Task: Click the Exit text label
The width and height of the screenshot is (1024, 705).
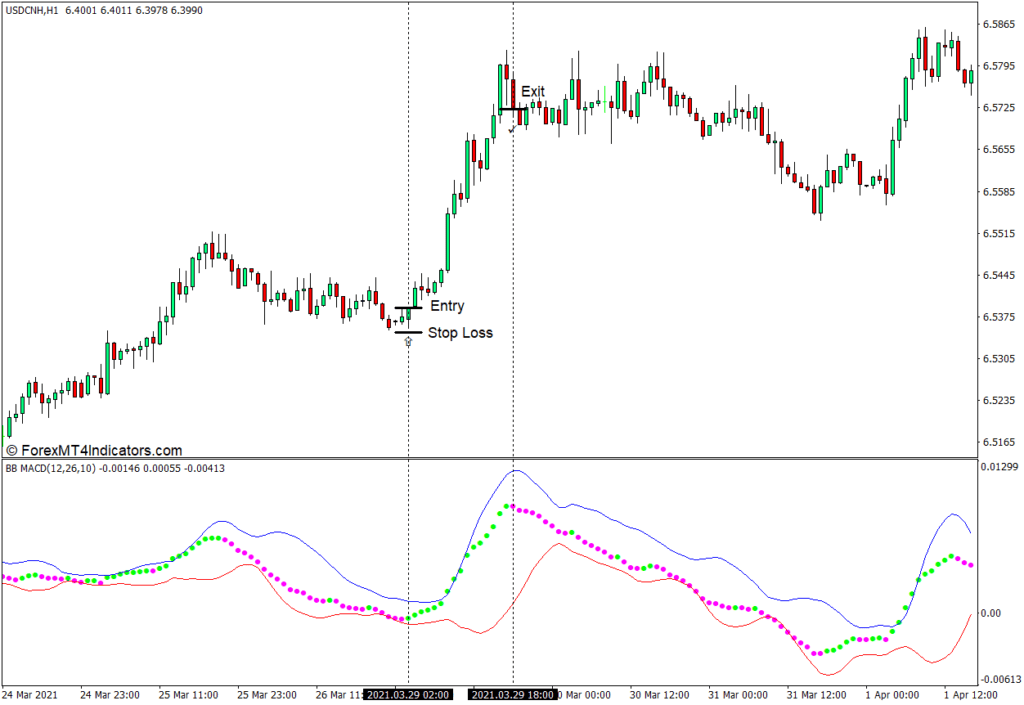Action: click(x=533, y=91)
